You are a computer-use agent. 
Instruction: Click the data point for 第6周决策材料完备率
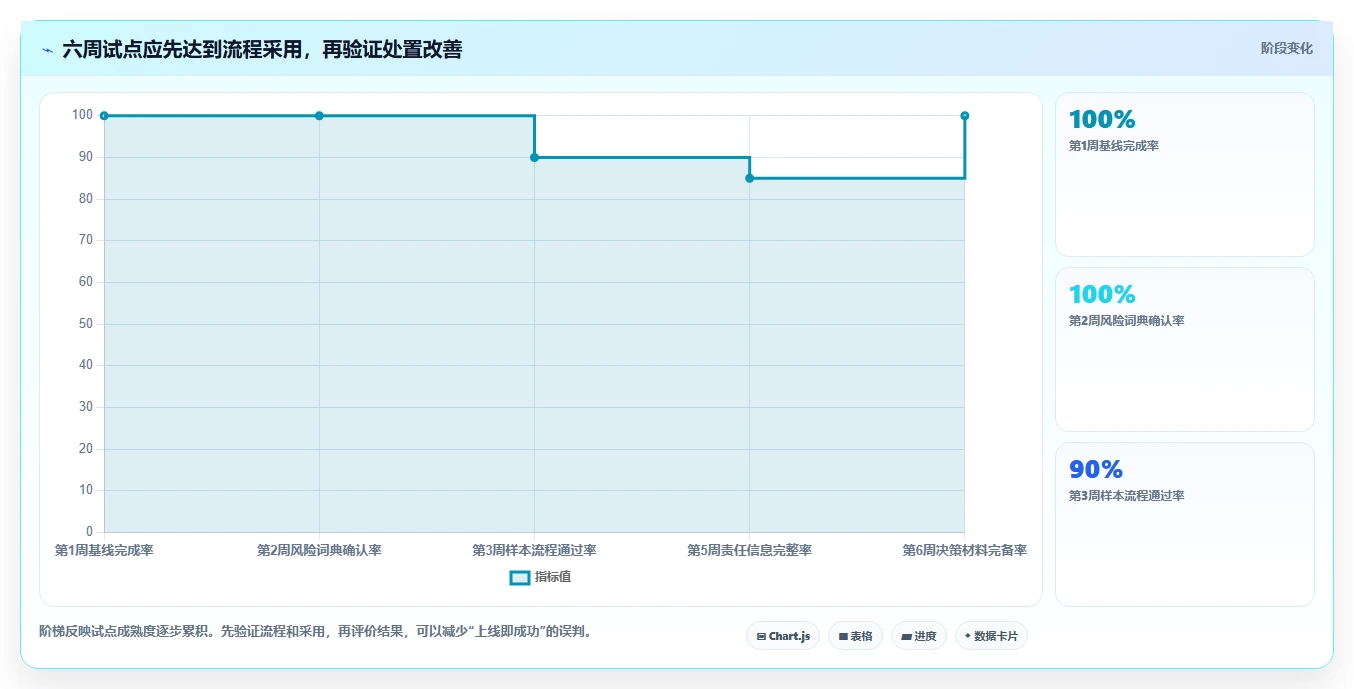(964, 116)
